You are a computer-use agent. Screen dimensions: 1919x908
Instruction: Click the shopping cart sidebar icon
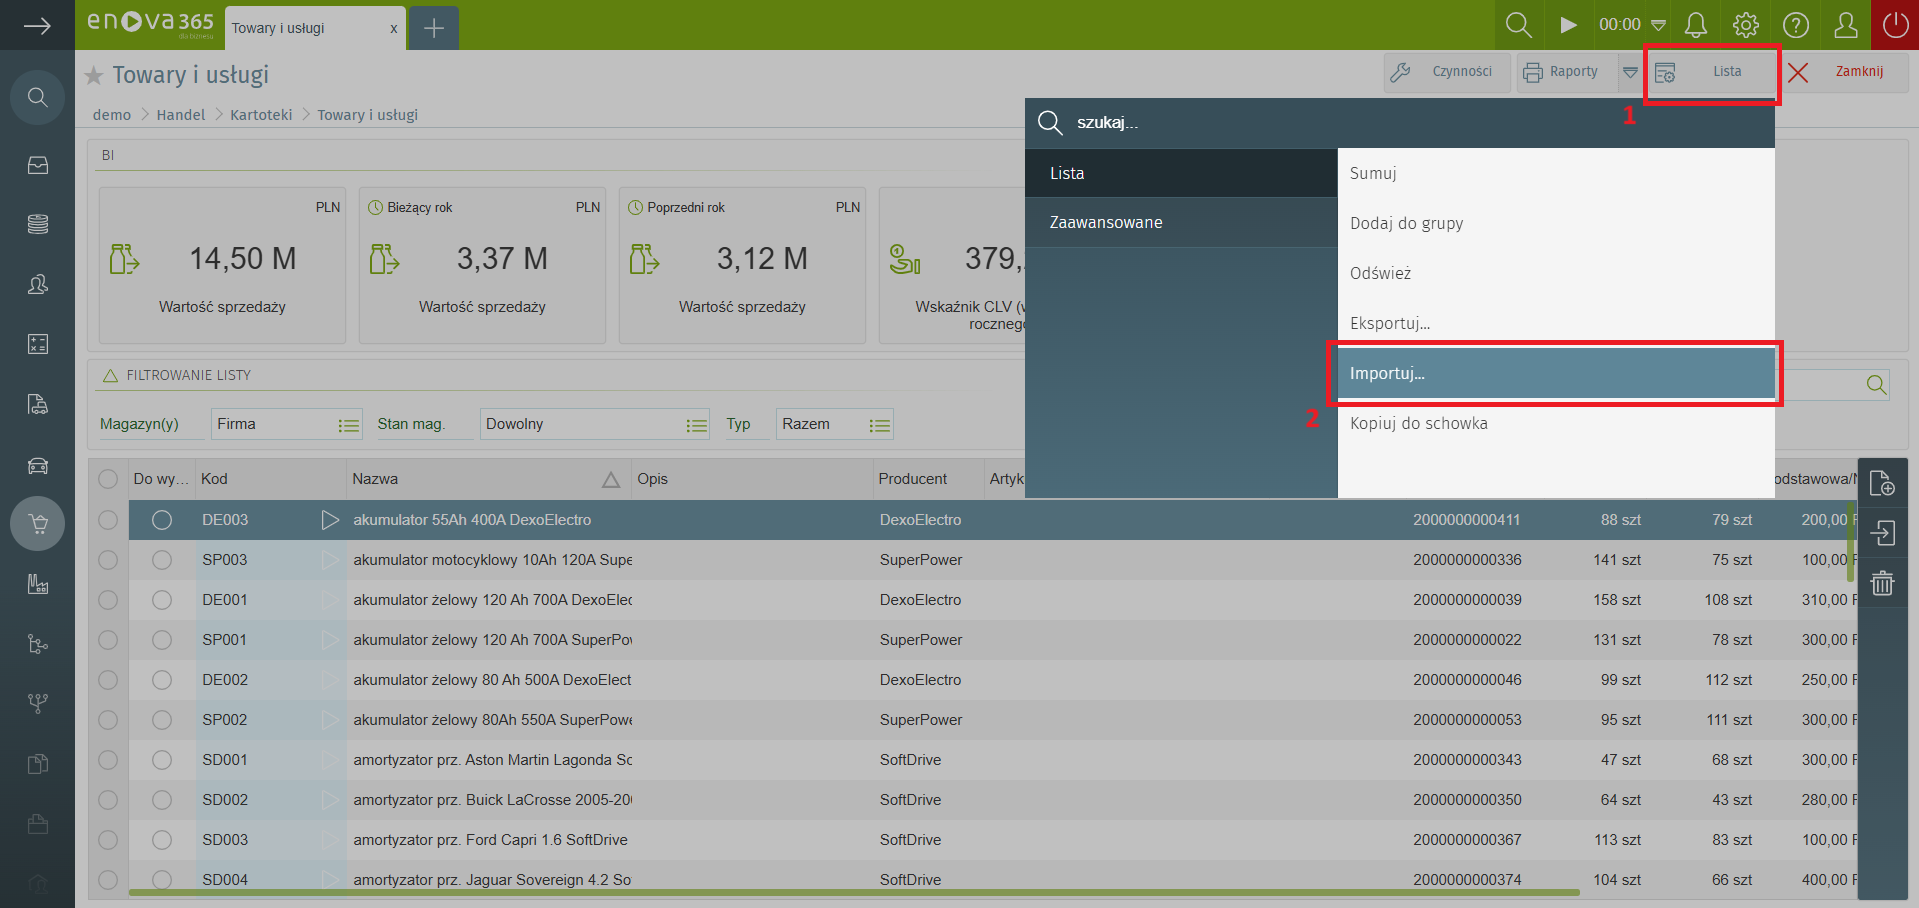point(38,524)
